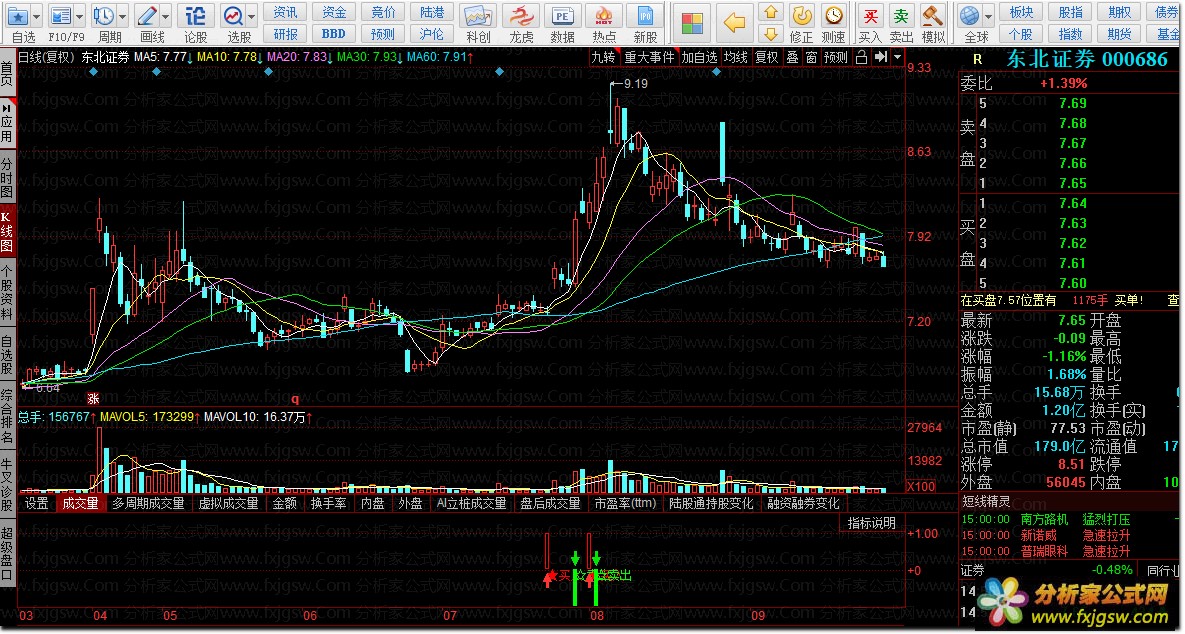Expand the 选股 screener dropdown arrow
Viewport: 1185px width, 634px height.
coord(252,16)
